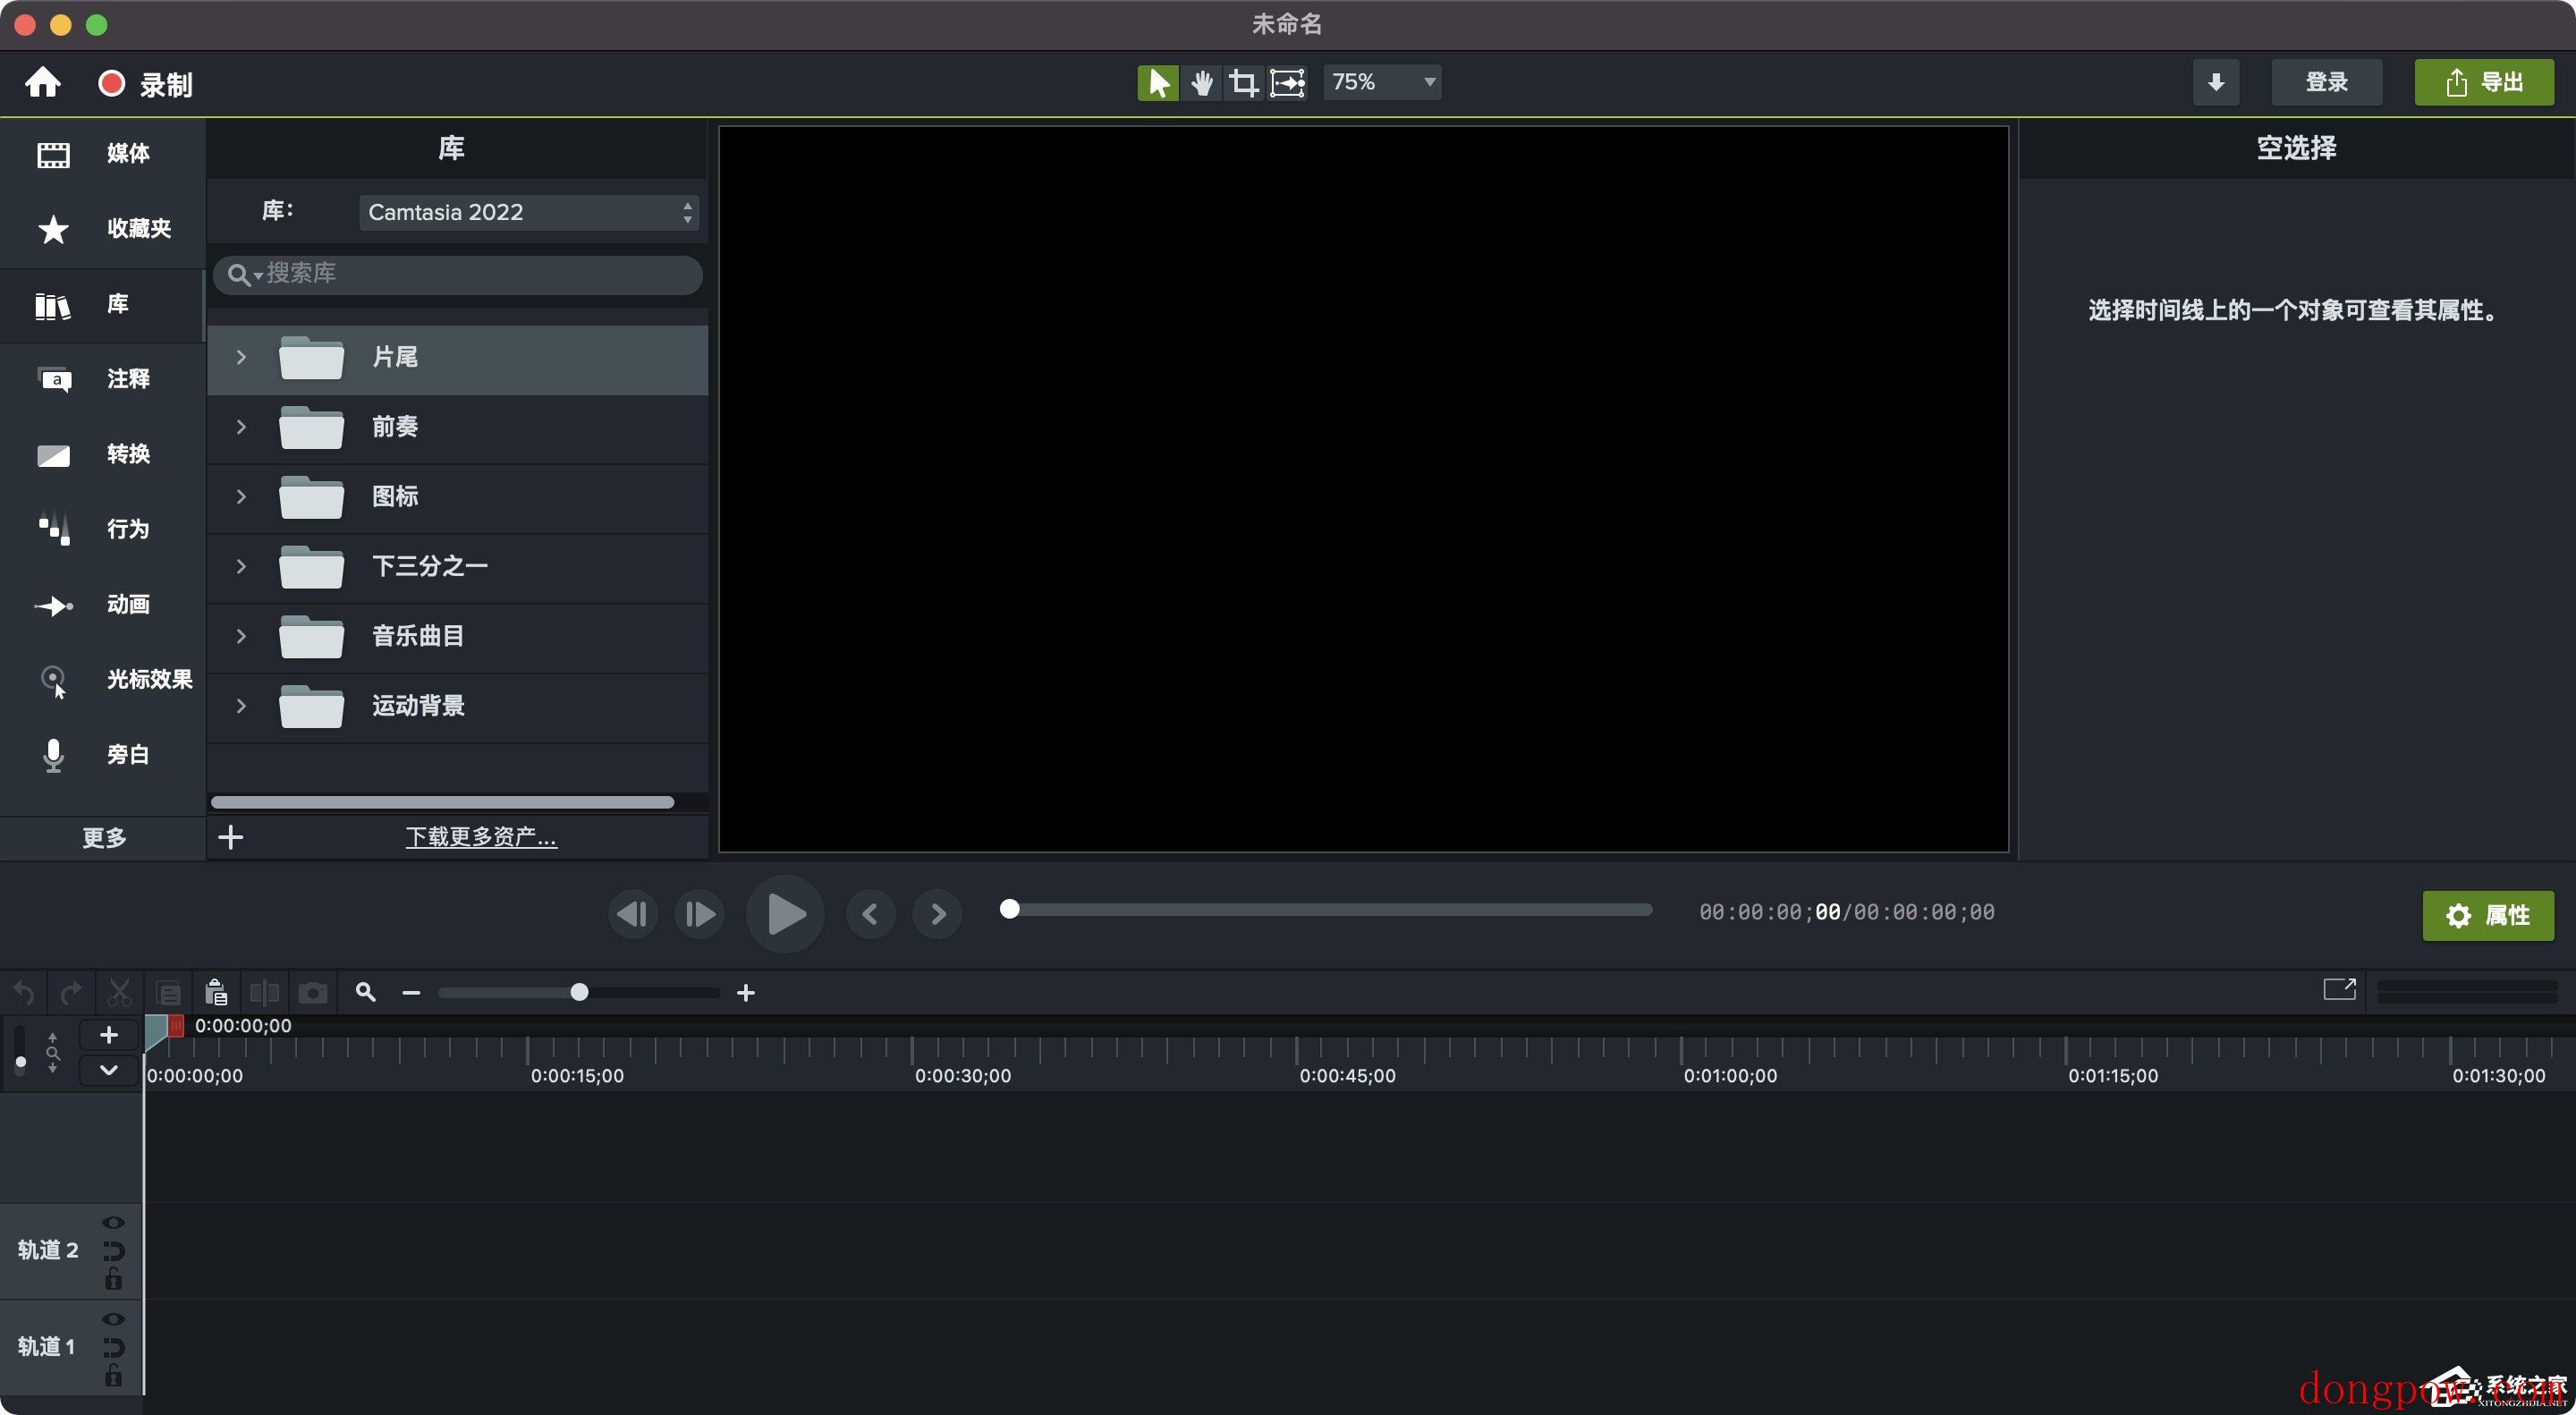
Task: Select the Crop tool icon
Action: click(1243, 83)
